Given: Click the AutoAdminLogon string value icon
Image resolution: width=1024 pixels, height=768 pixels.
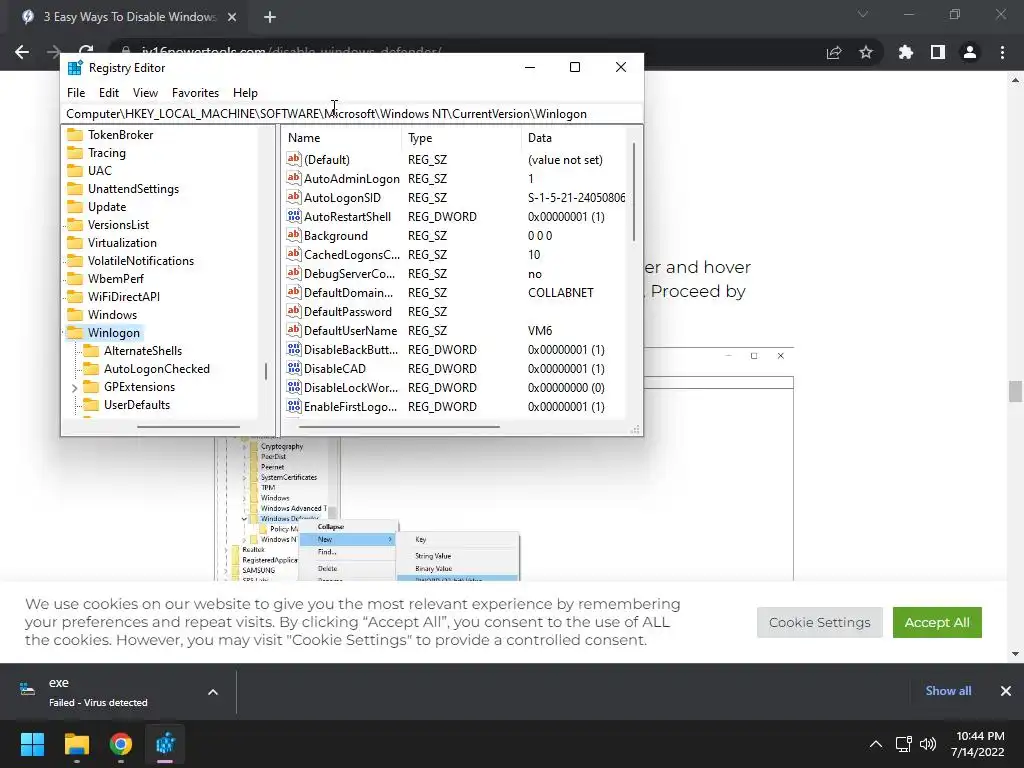Looking at the screenshot, I should (294, 178).
